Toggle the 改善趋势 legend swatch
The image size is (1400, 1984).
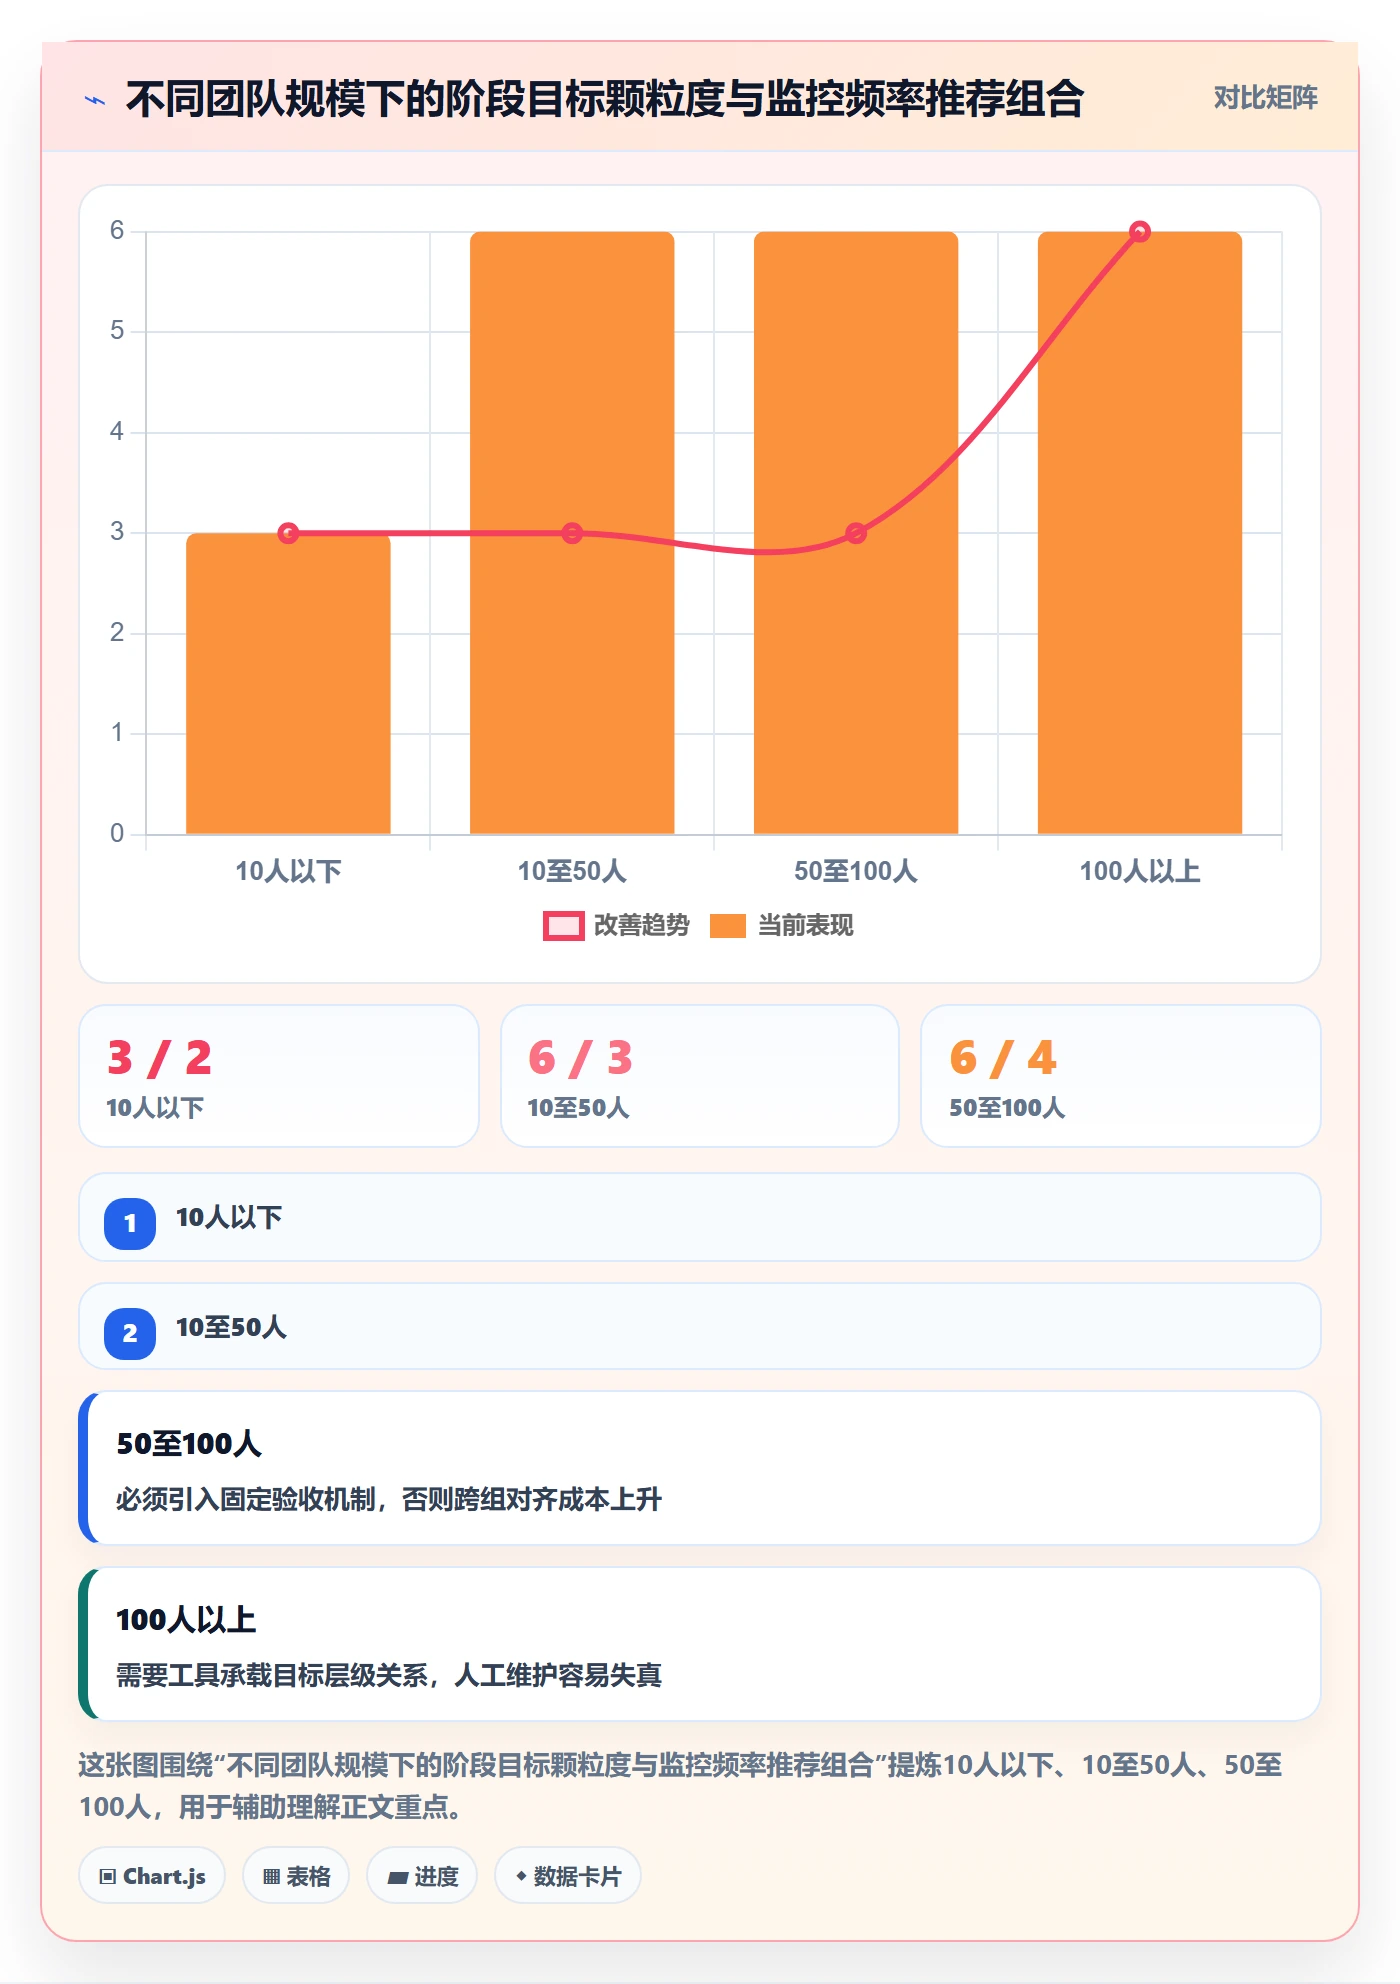[x=563, y=926]
